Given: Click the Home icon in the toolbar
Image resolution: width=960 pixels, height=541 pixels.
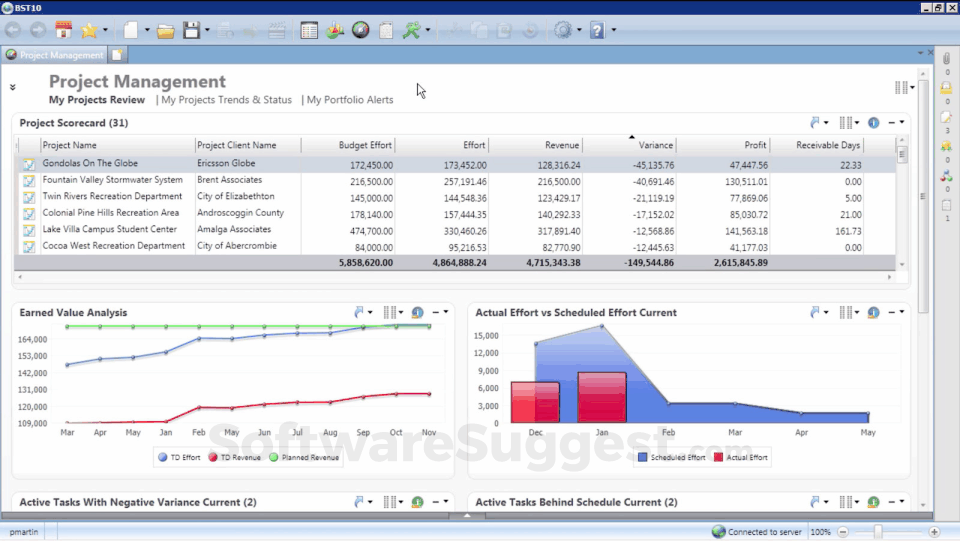Looking at the screenshot, I should coord(63,30).
